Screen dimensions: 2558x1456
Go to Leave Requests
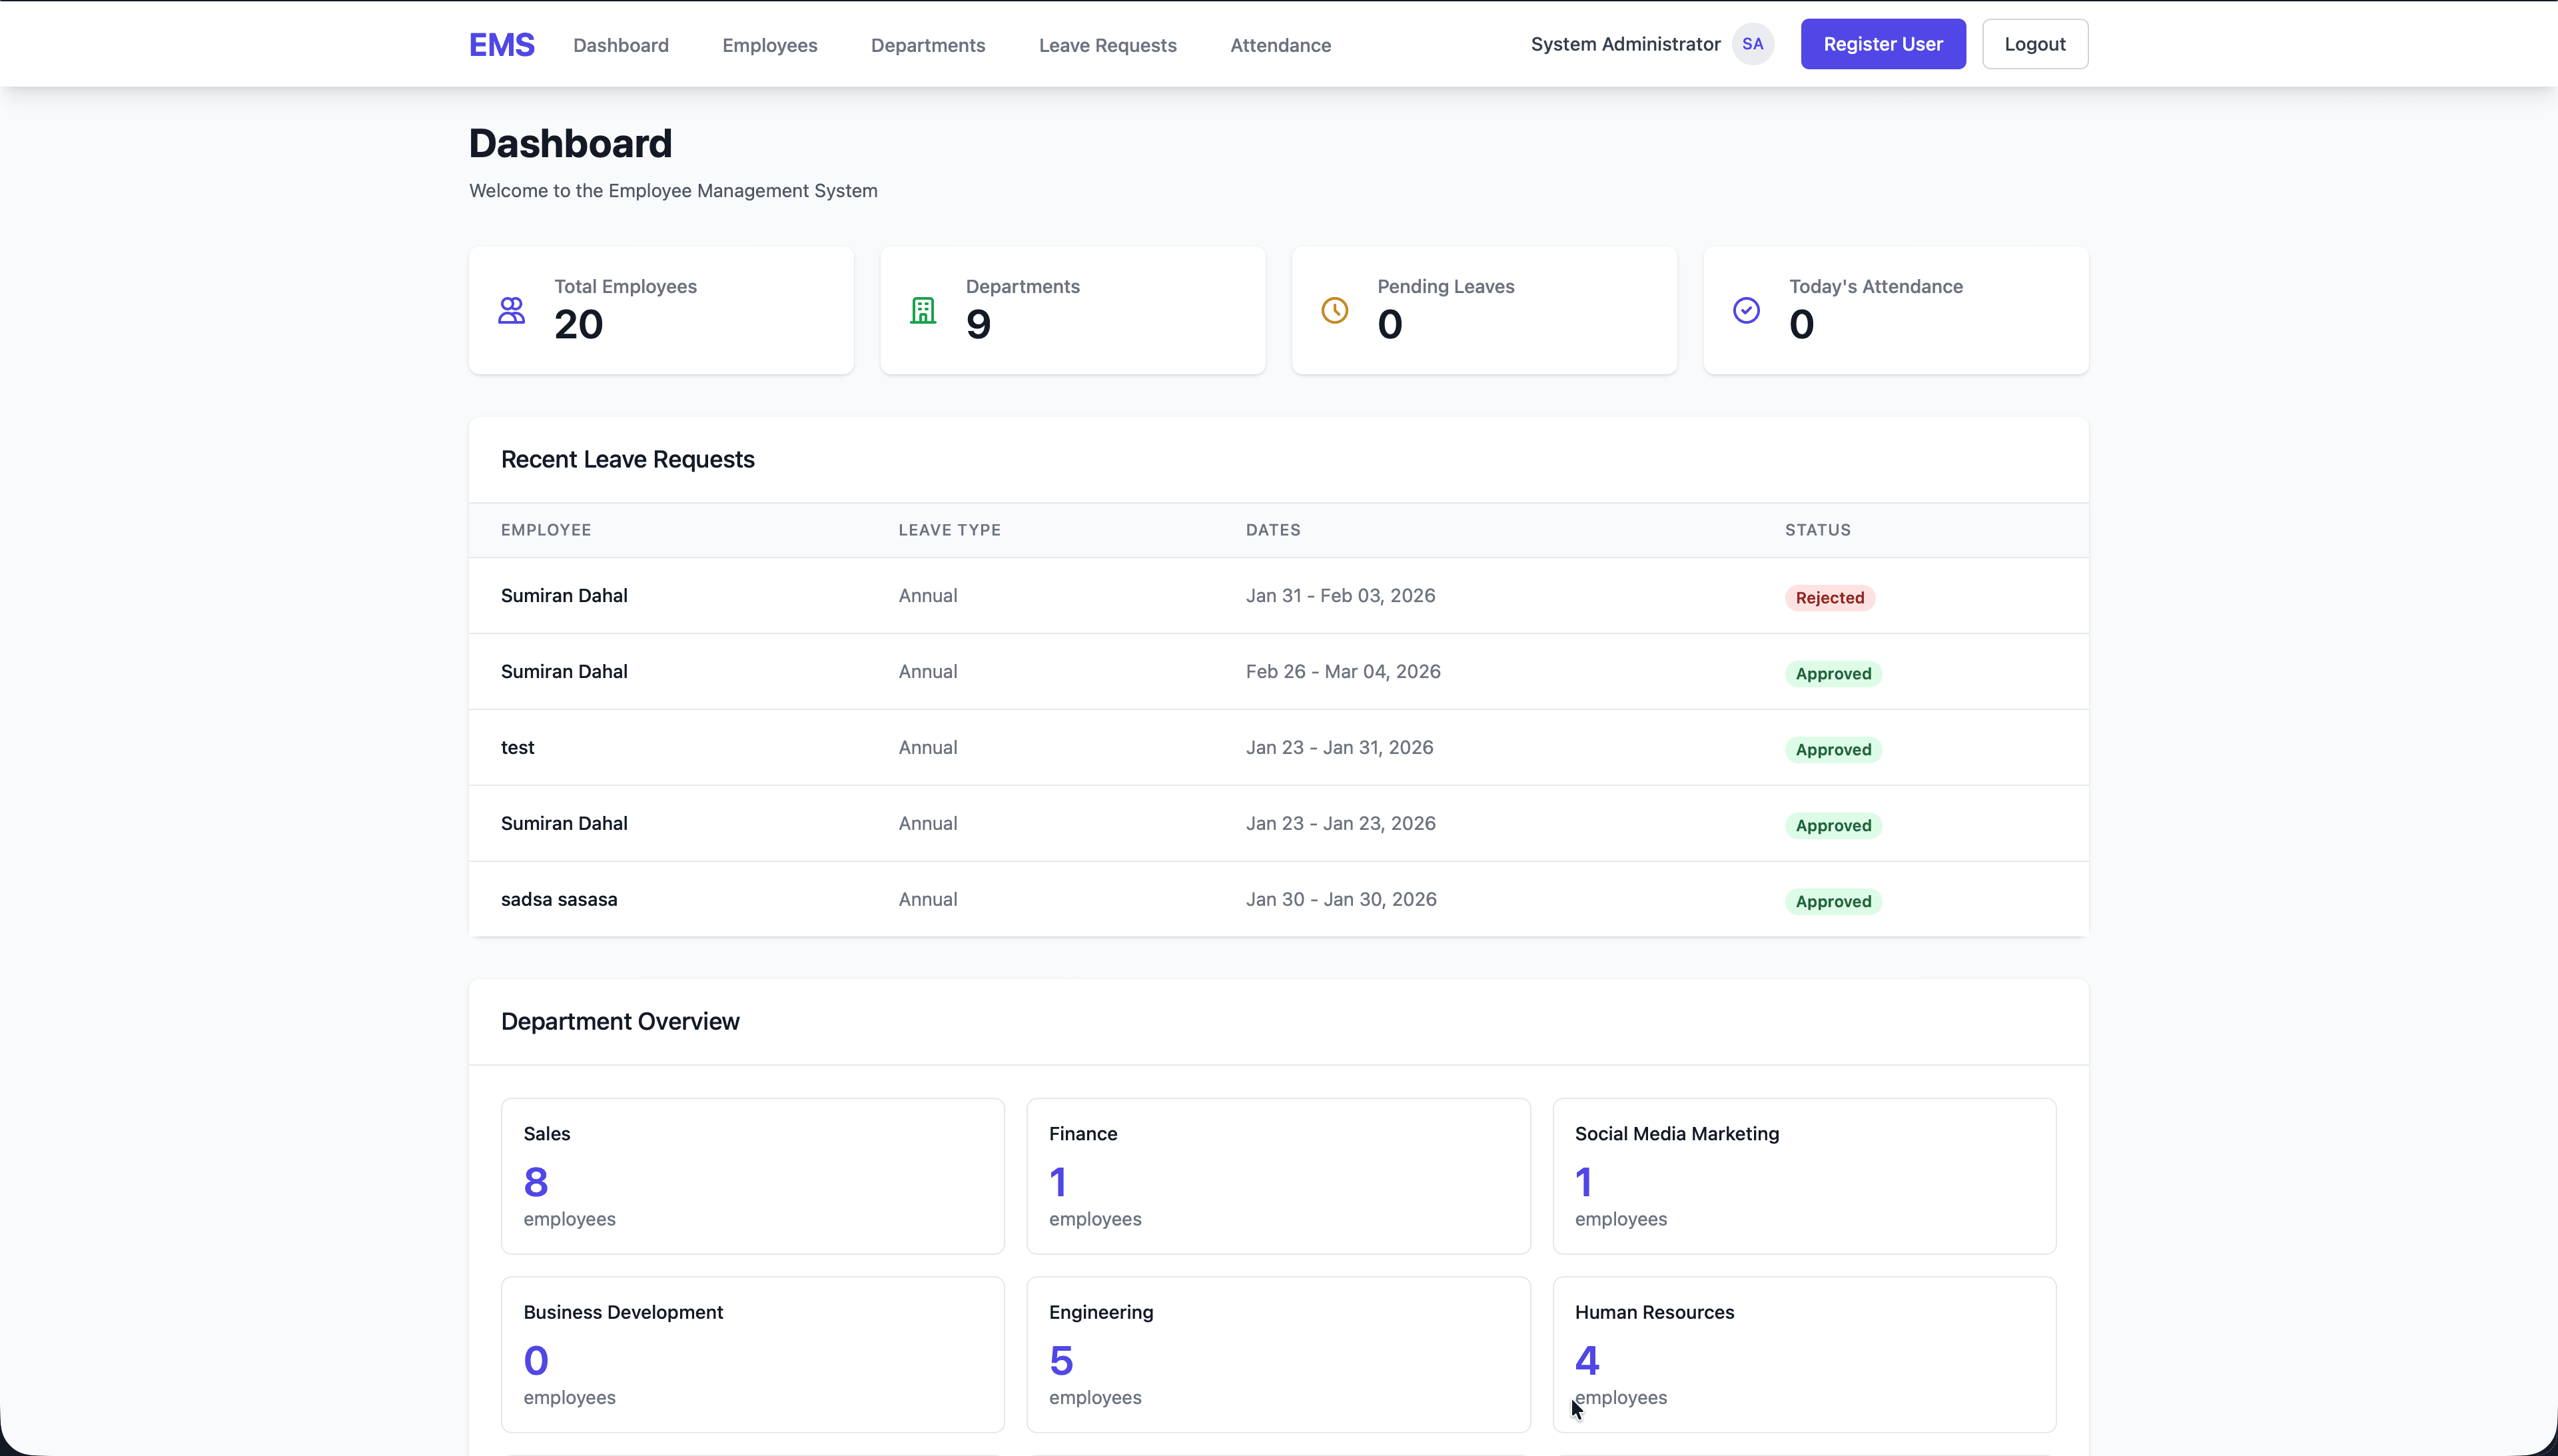1107,45
